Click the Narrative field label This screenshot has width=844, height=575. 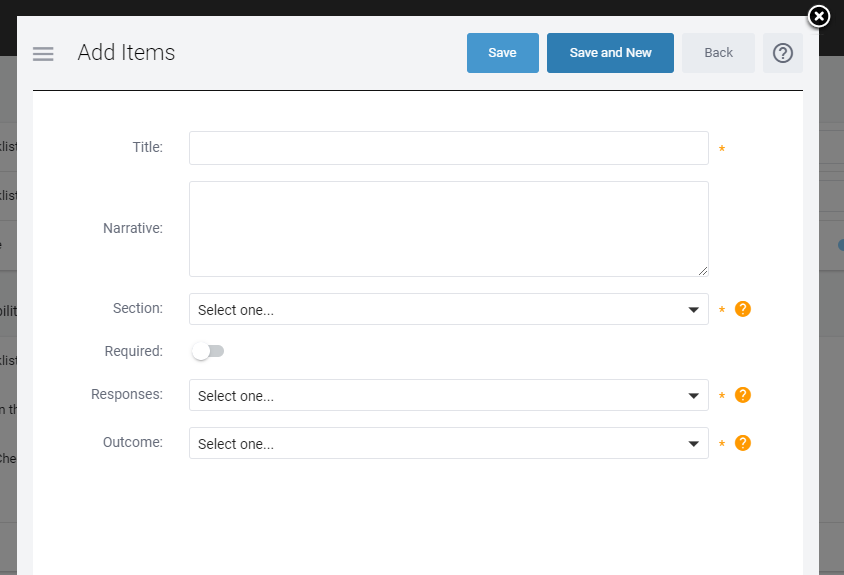point(132,228)
